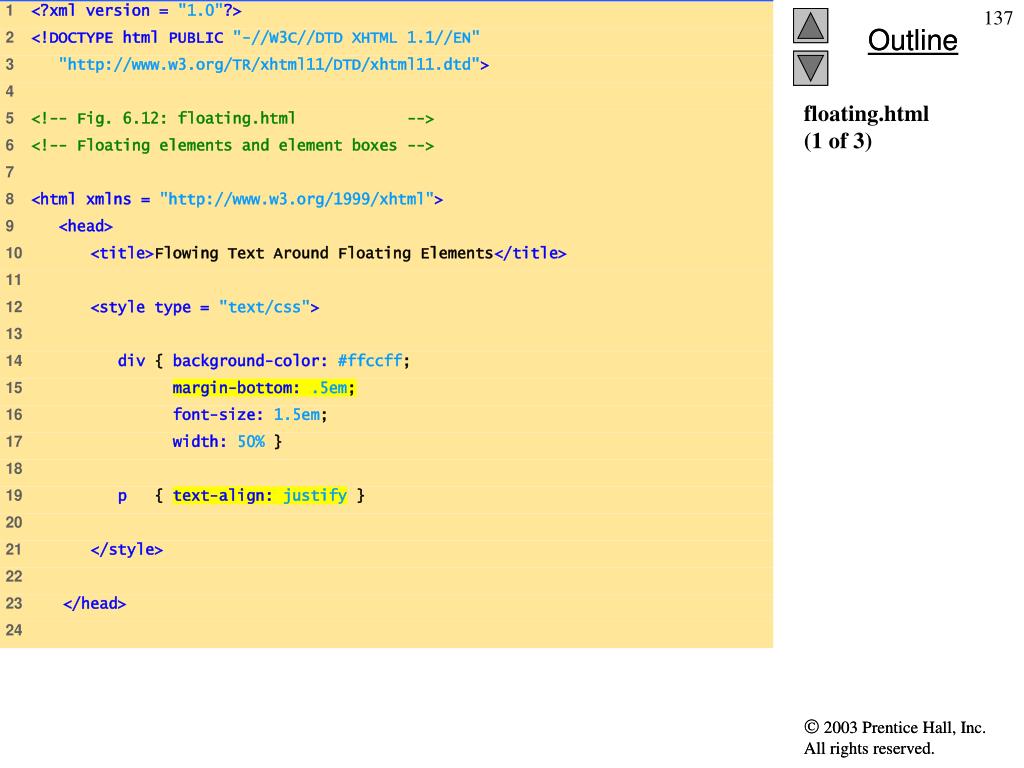Viewport: 1024px width, 768px height.
Task: Click the font-size: 1.5em rule
Action: (250, 415)
